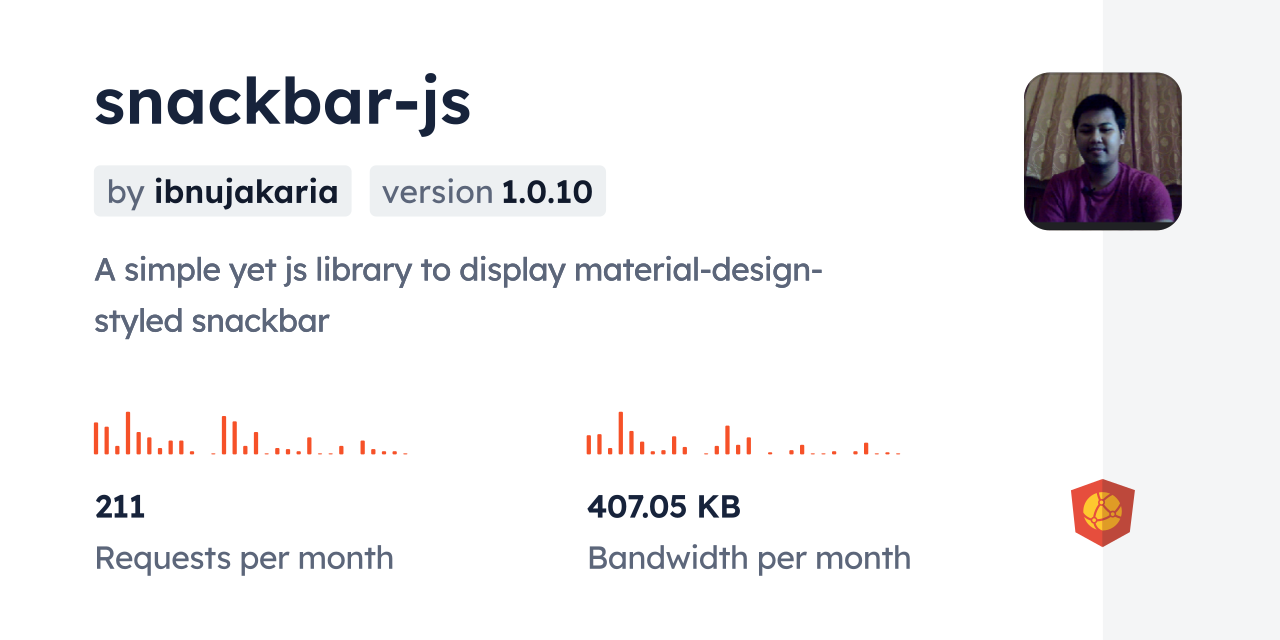Select the 211 requests count
The height and width of the screenshot is (640, 1280).
119,507
